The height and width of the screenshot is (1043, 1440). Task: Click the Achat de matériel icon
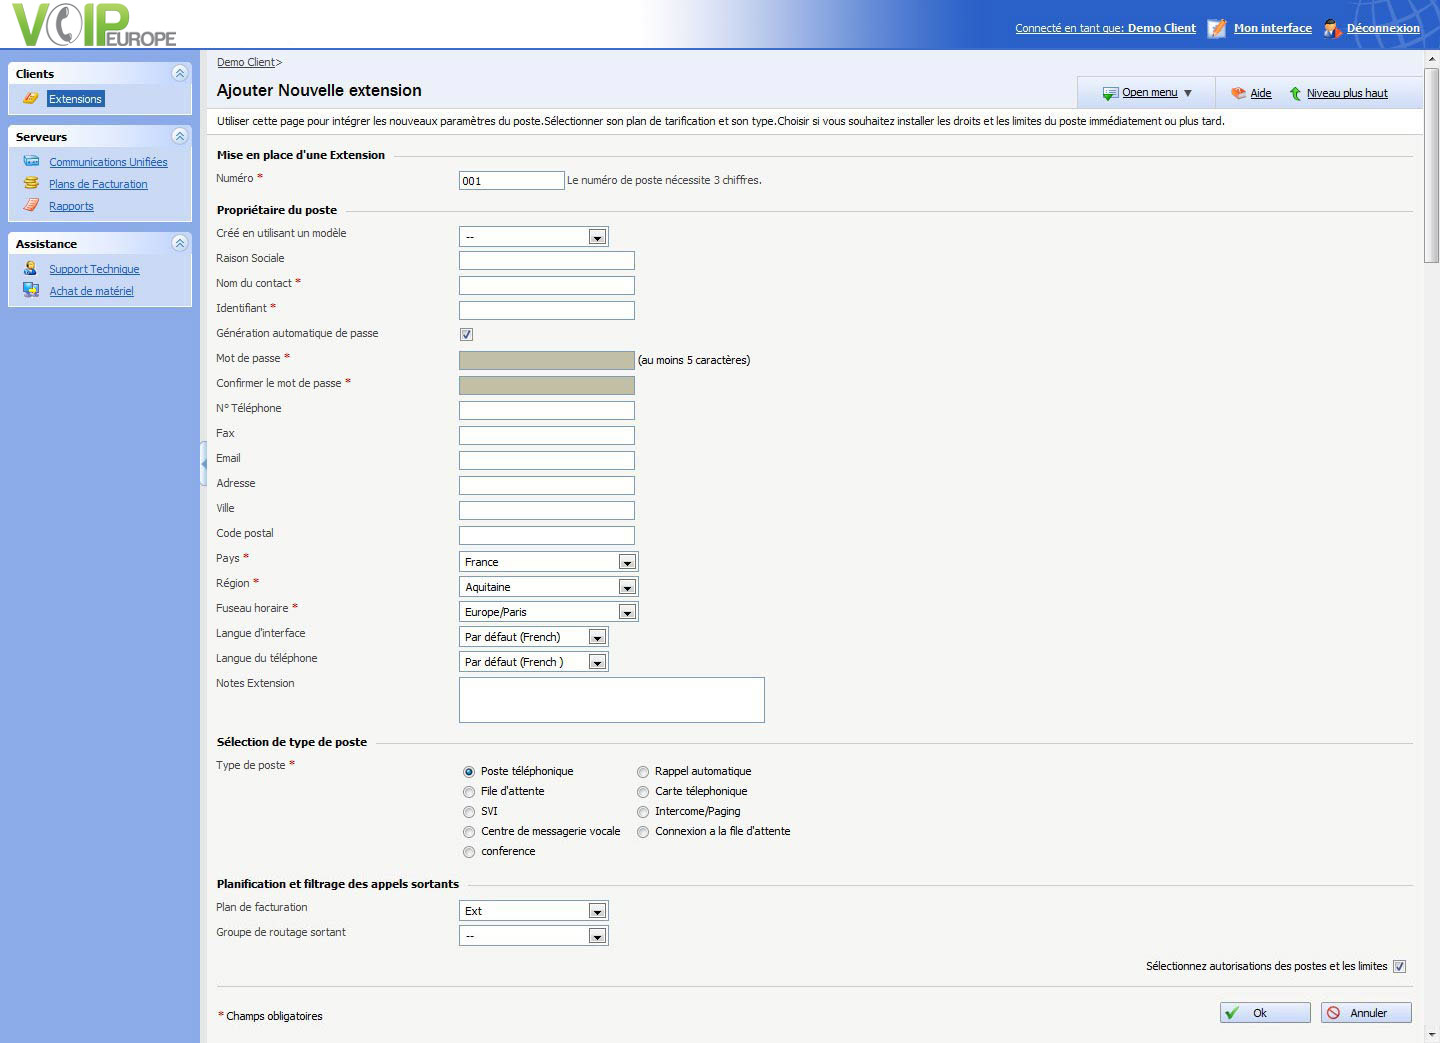pos(31,290)
